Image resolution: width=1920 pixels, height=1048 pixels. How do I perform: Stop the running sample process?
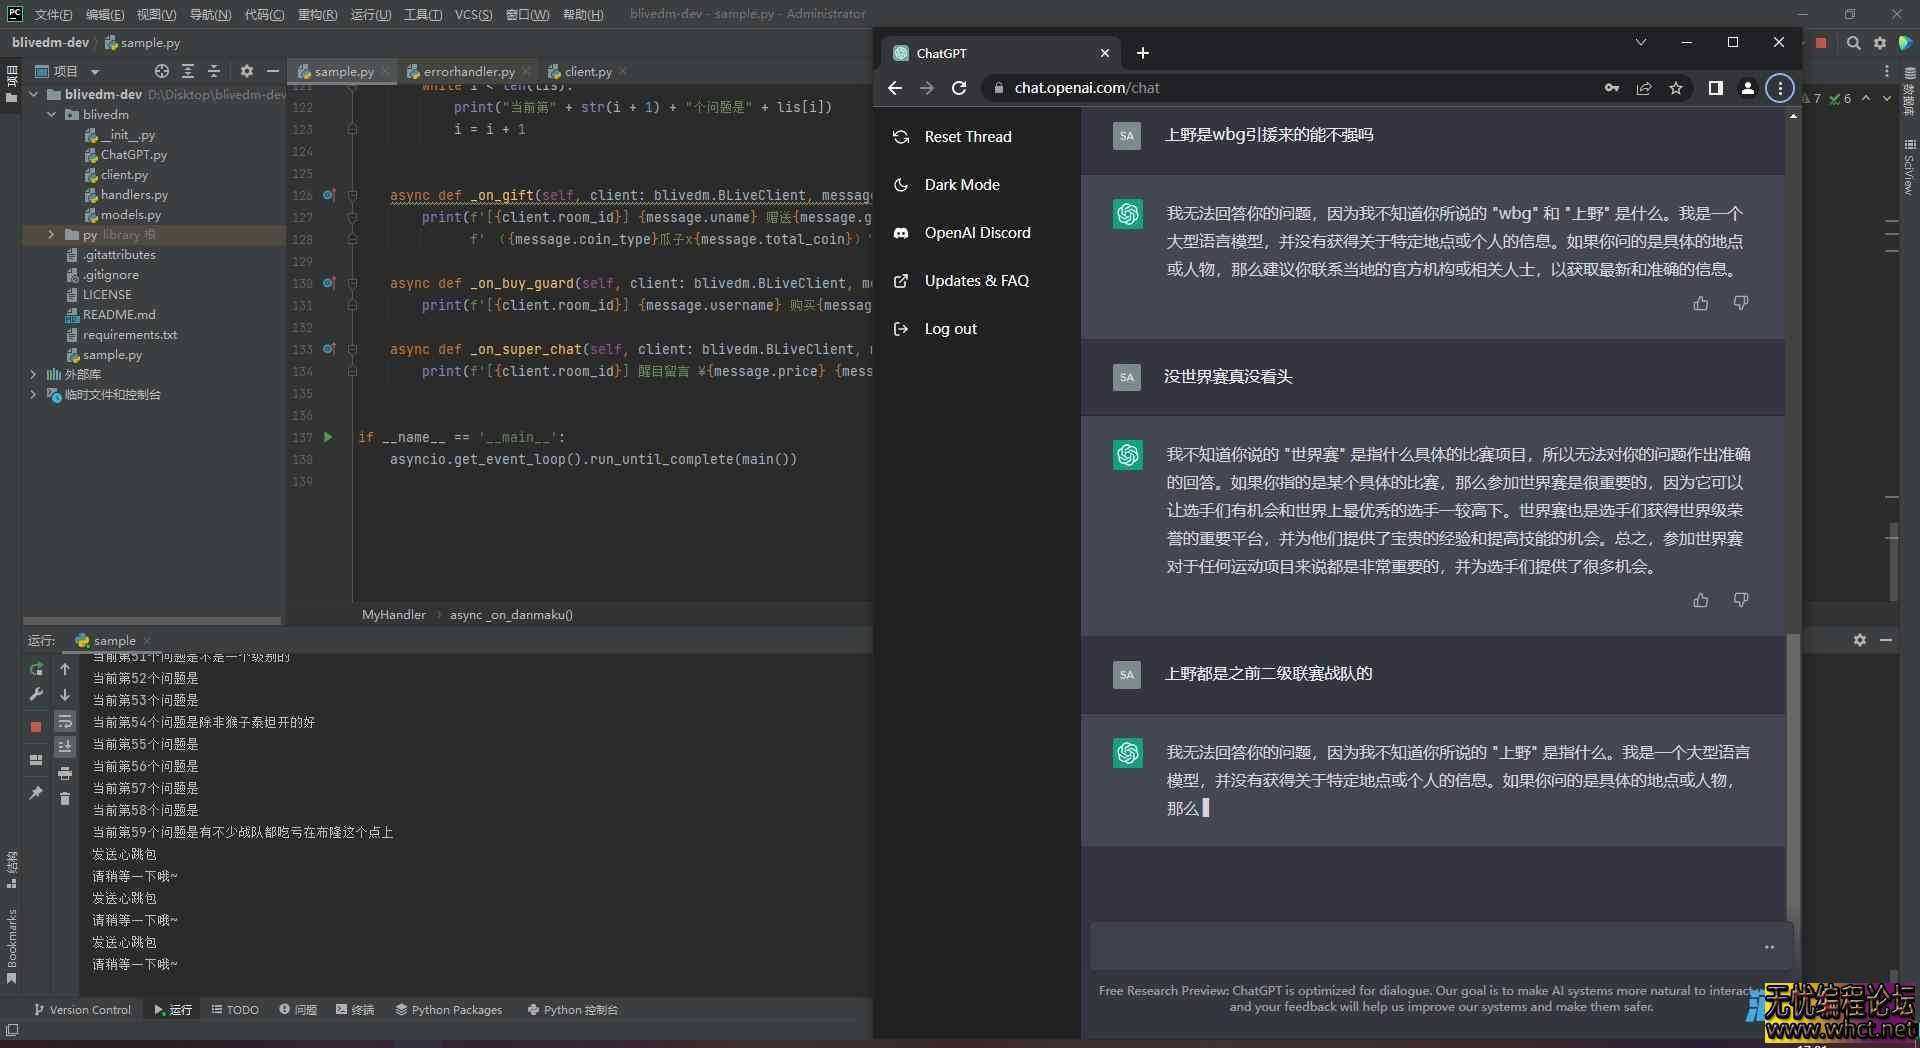tap(36, 727)
